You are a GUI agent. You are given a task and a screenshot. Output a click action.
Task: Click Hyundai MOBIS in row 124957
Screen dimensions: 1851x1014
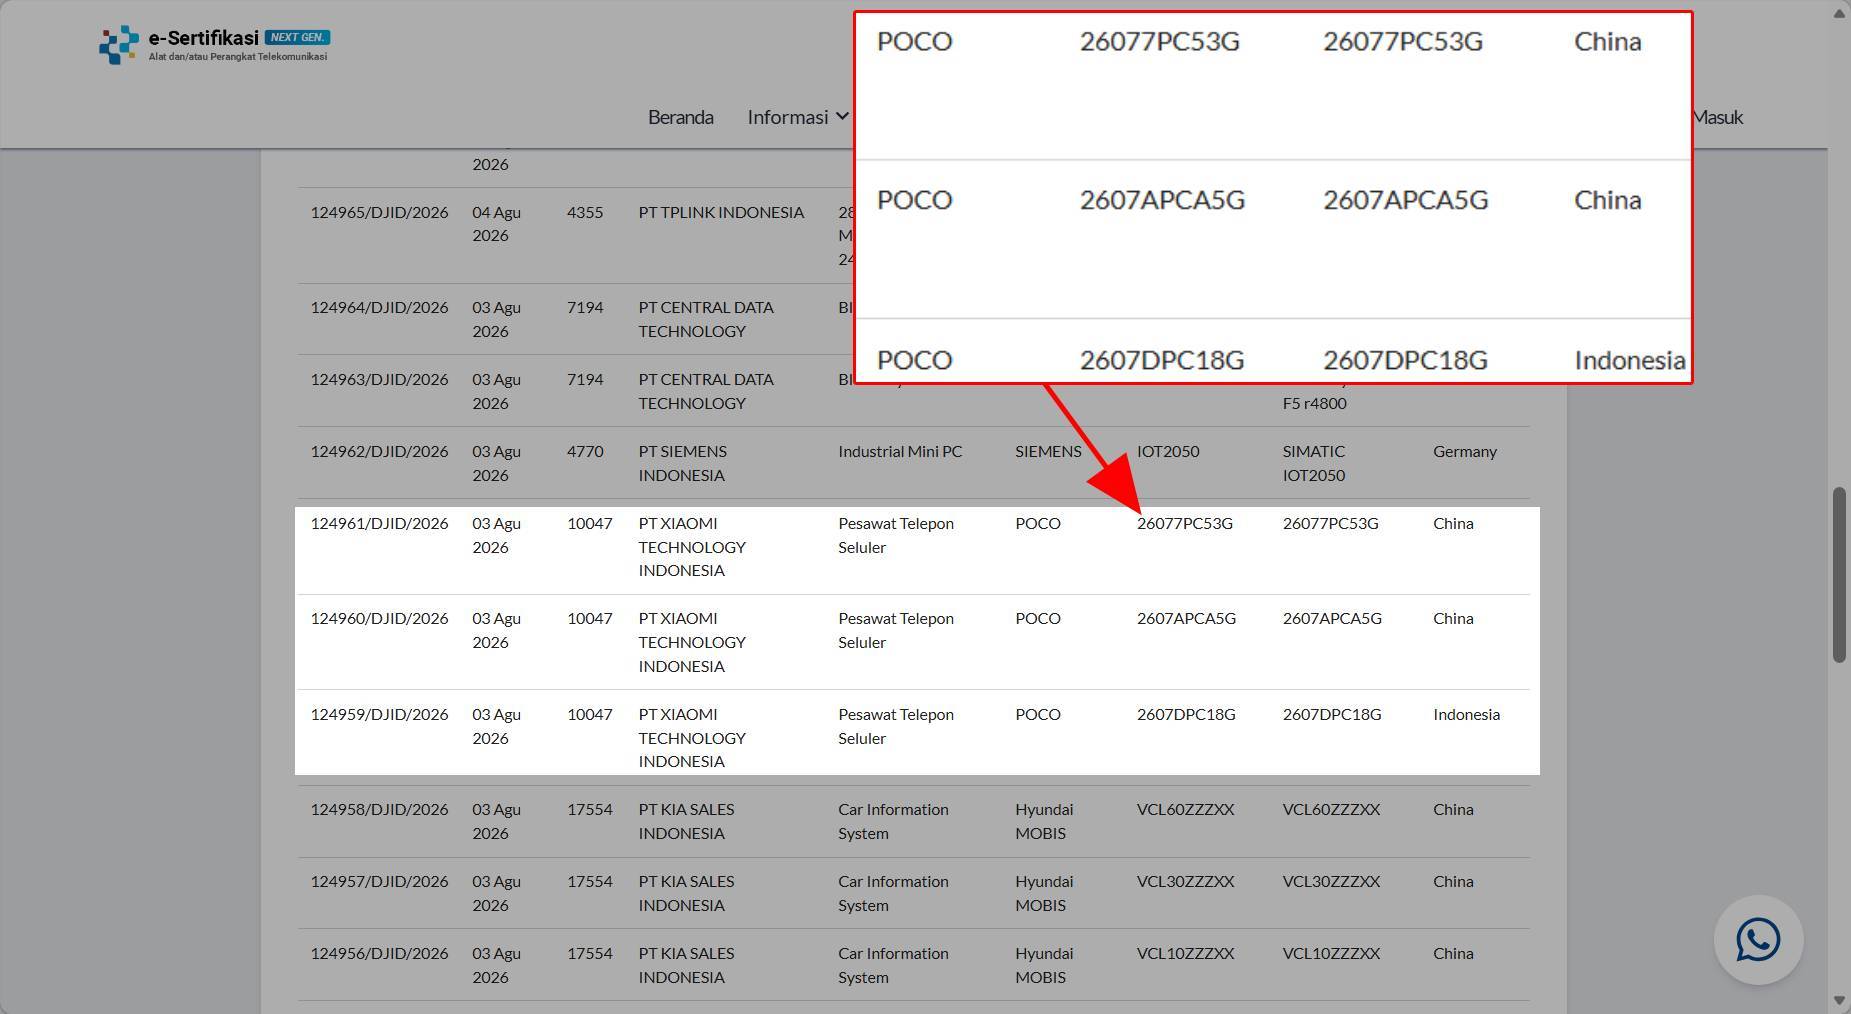tap(1044, 893)
